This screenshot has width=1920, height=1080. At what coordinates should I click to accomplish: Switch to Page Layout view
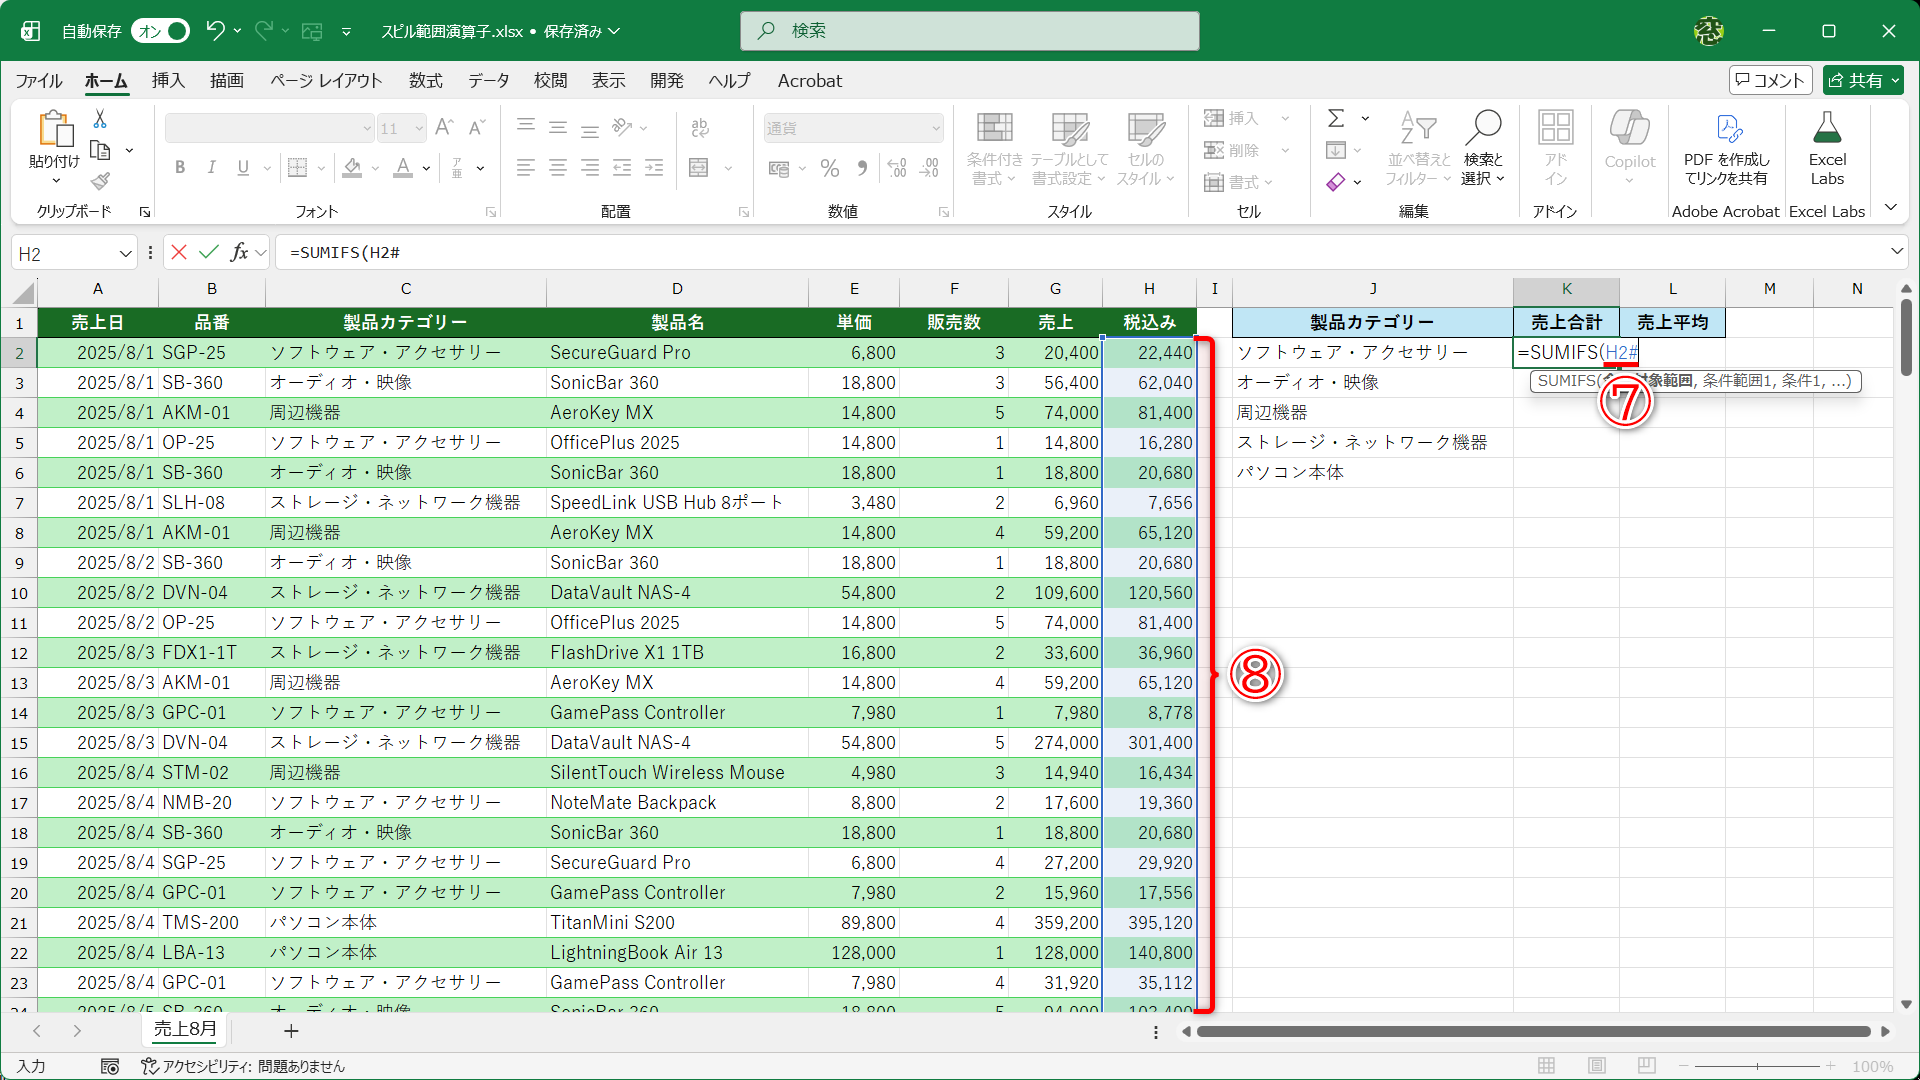(x=1597, y=1065)
